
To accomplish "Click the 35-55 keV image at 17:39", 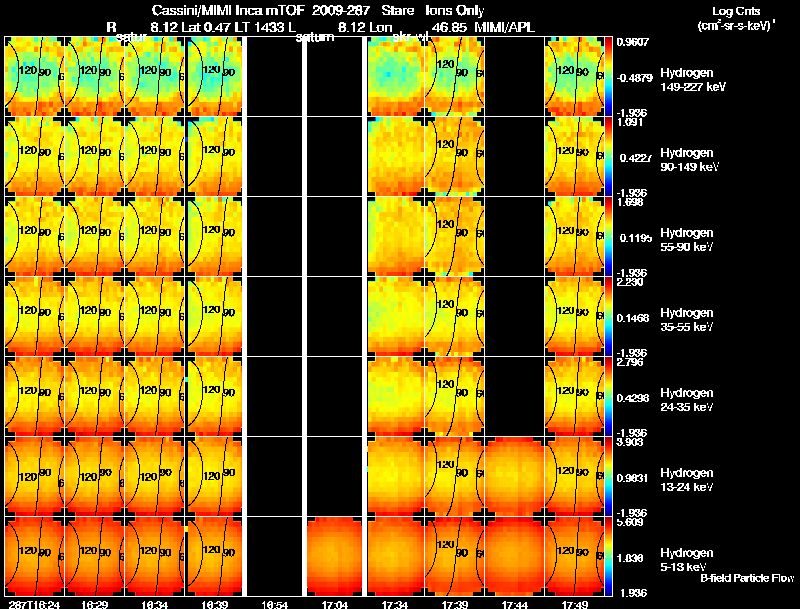I will coord(455,317).
